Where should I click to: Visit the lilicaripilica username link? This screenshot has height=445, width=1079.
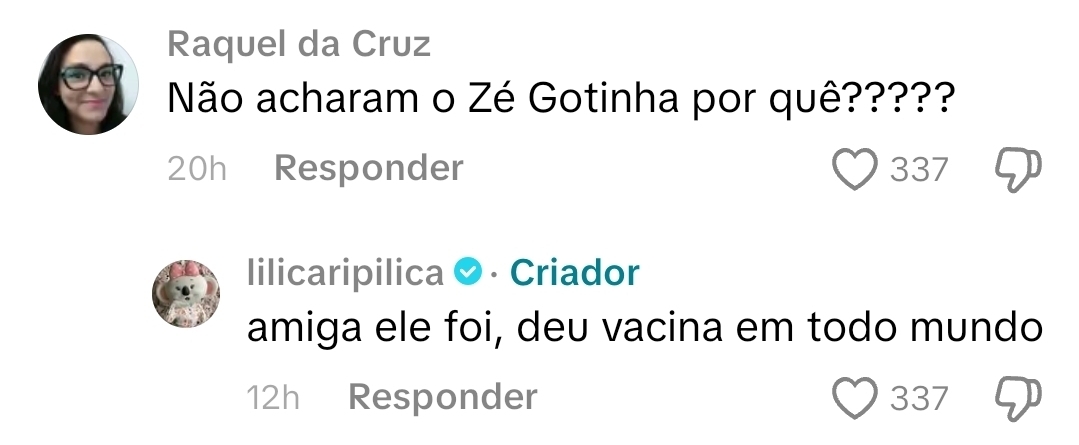[x=345, y=272]
